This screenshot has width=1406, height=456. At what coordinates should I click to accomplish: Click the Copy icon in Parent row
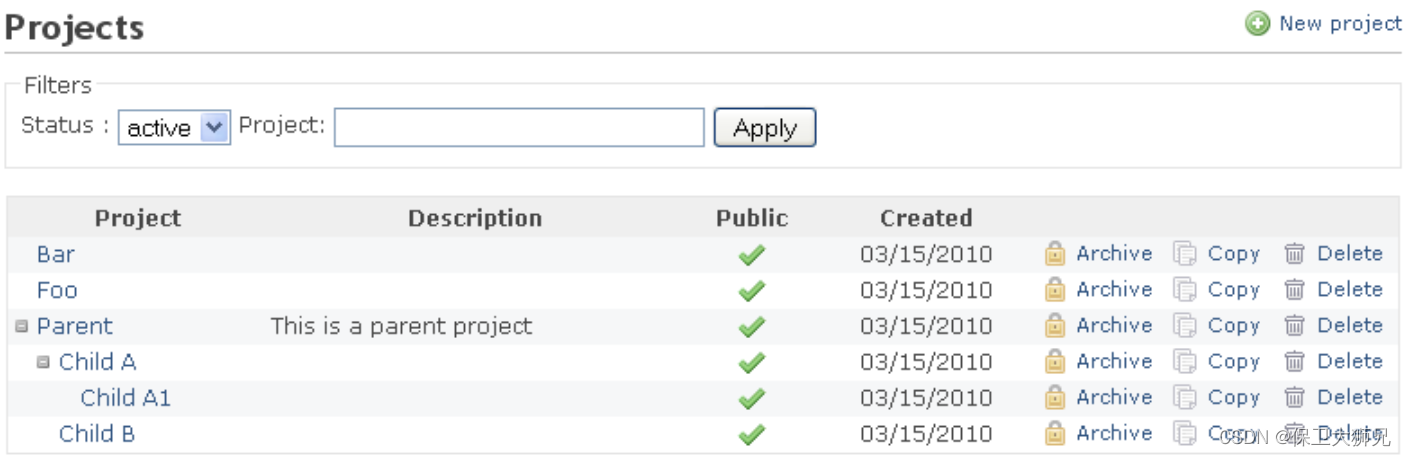point(1185,326)
